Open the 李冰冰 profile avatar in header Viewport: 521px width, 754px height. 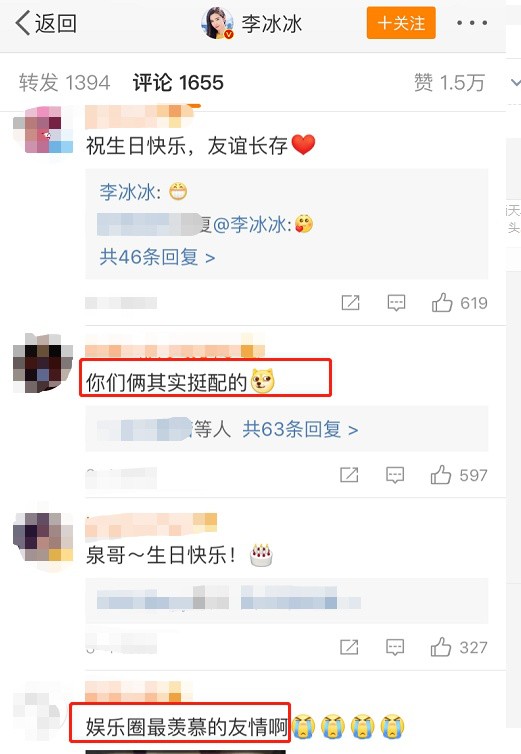[217, 23]
